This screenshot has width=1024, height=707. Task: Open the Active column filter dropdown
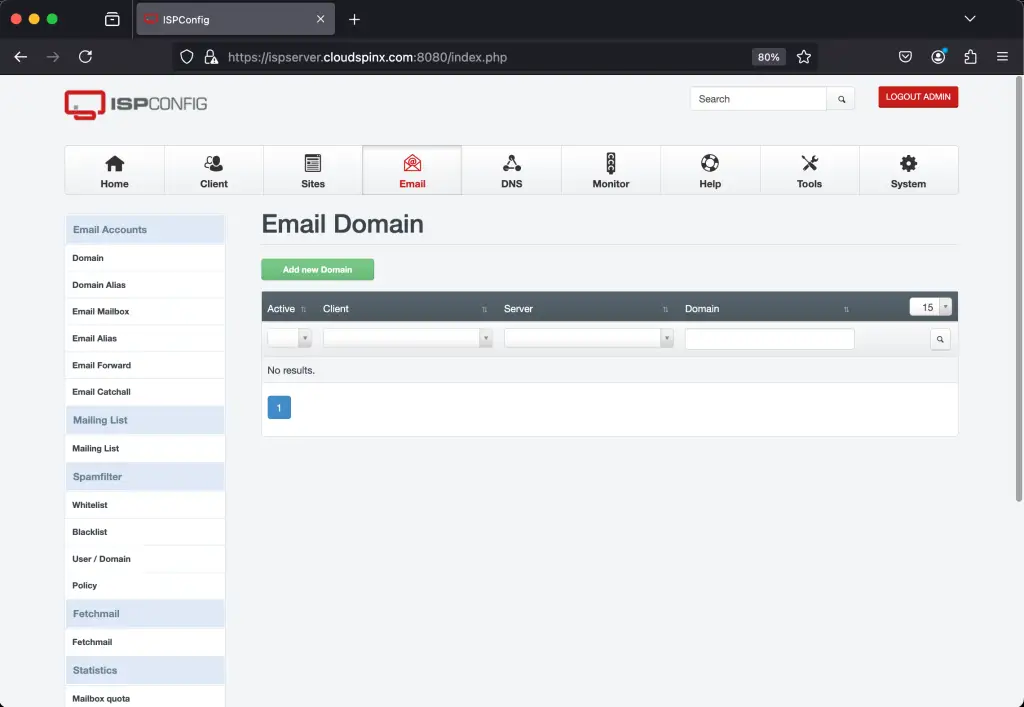click(288, 338)
